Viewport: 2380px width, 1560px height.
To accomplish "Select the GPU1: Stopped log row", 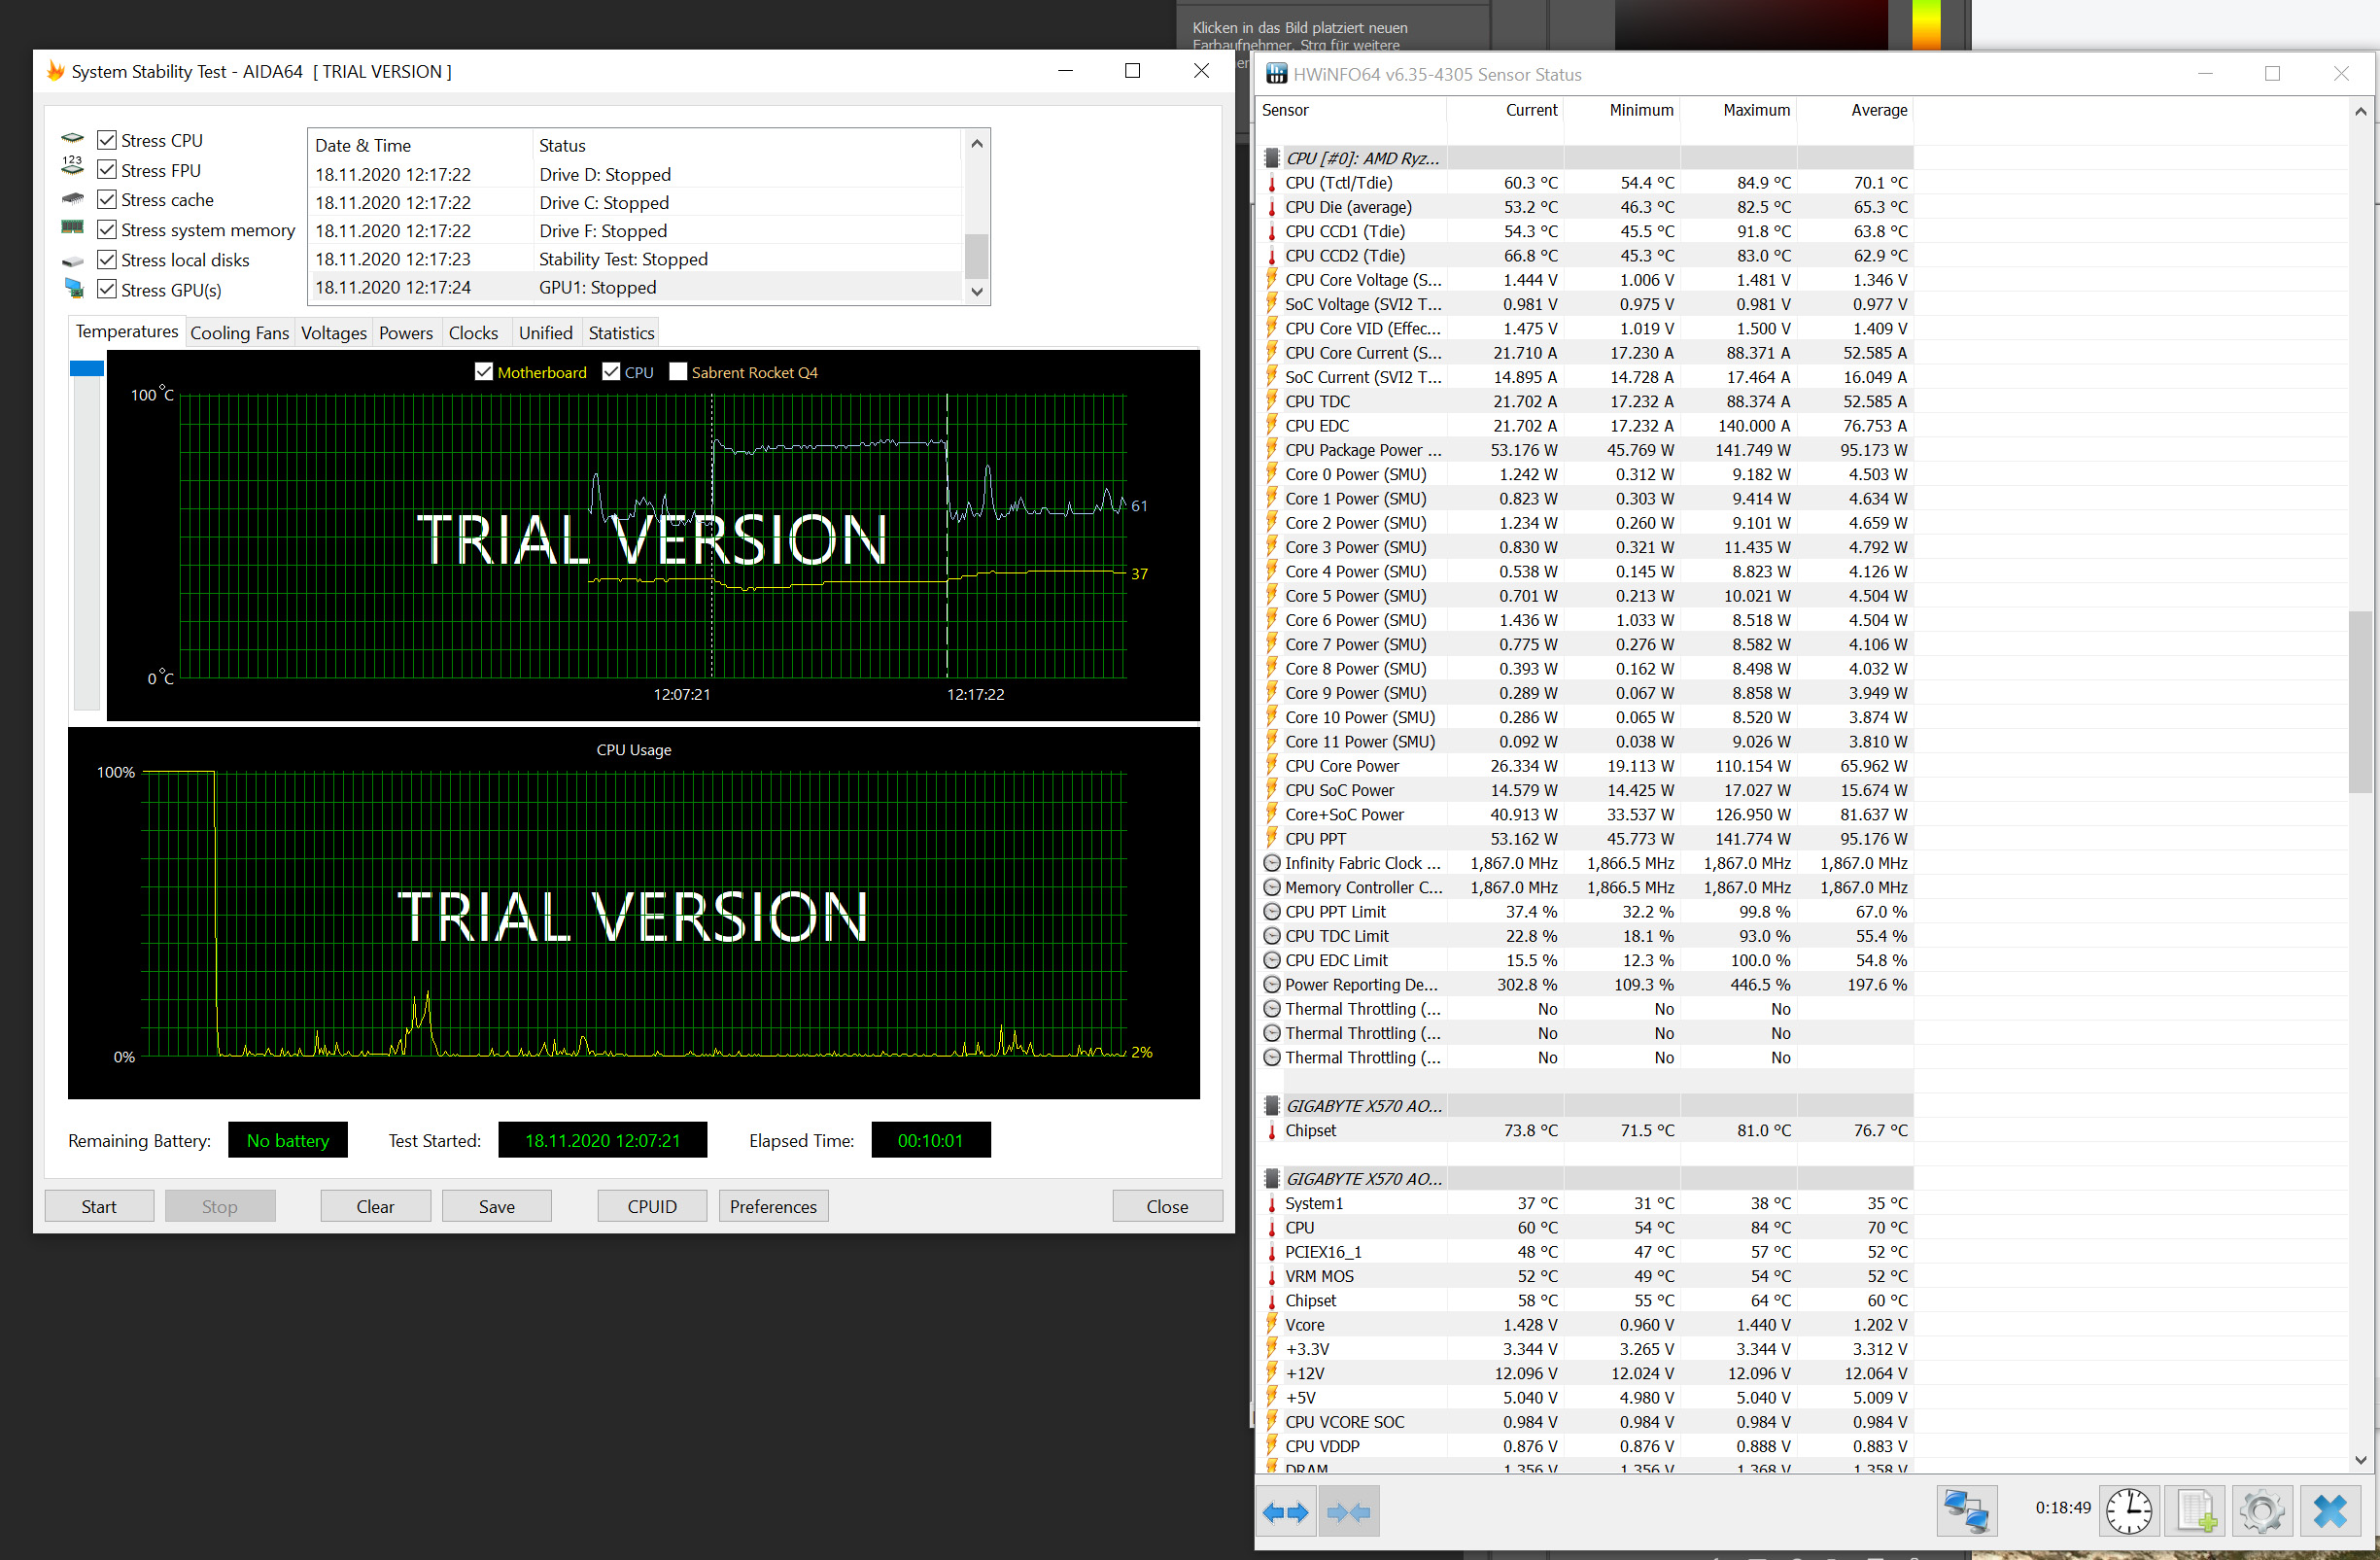I will click(597, 287).
